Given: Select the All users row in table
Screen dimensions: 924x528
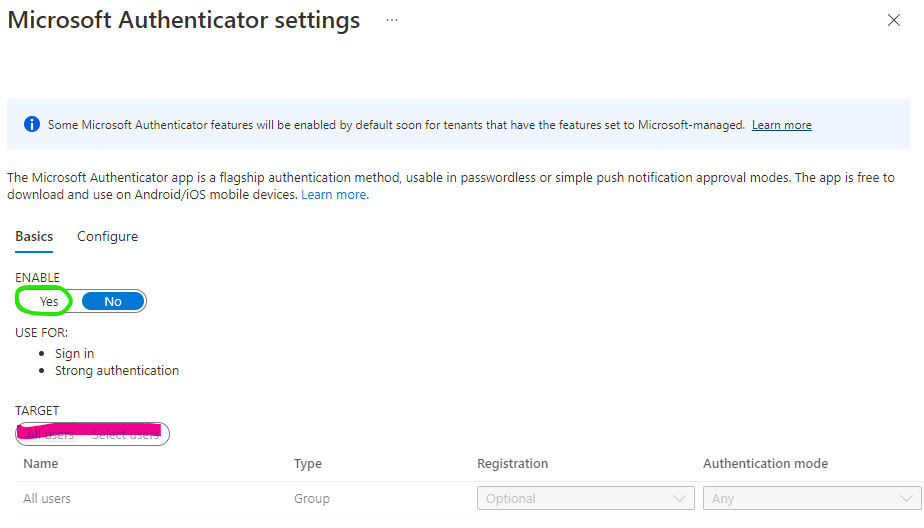Looking at the screenshot, I should point(47,498).
